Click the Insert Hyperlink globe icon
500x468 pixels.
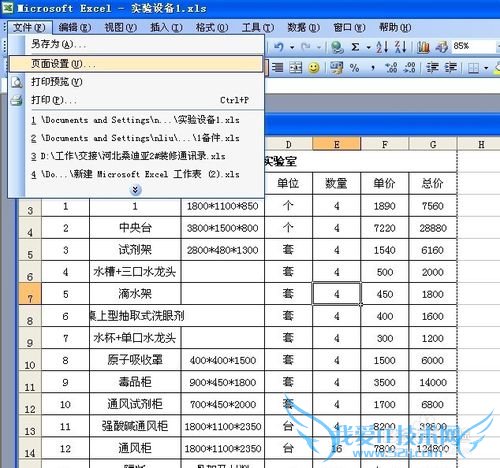[x=337, y=47]
